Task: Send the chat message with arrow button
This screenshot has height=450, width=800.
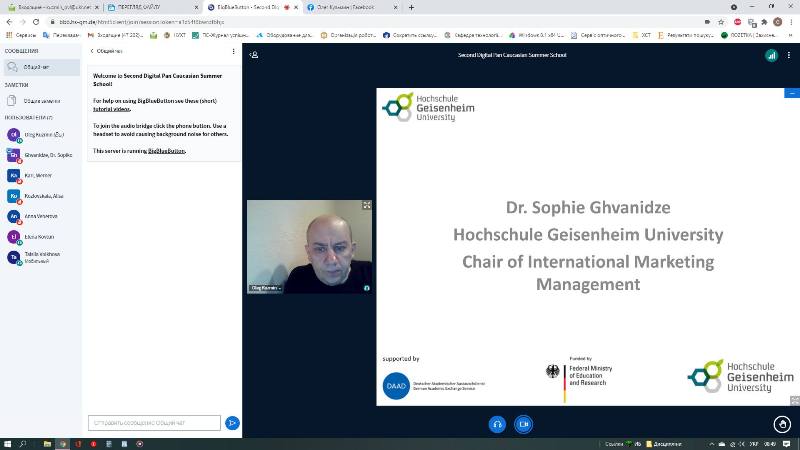Action: tap(232, 423)
